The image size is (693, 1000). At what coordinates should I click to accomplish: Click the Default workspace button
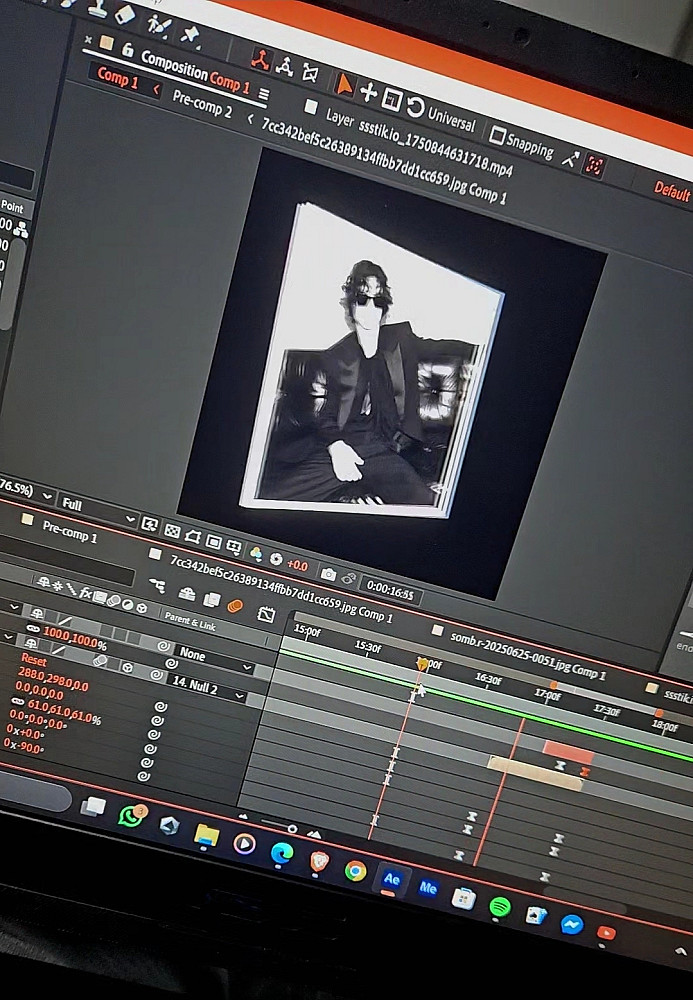pos(671,190)
